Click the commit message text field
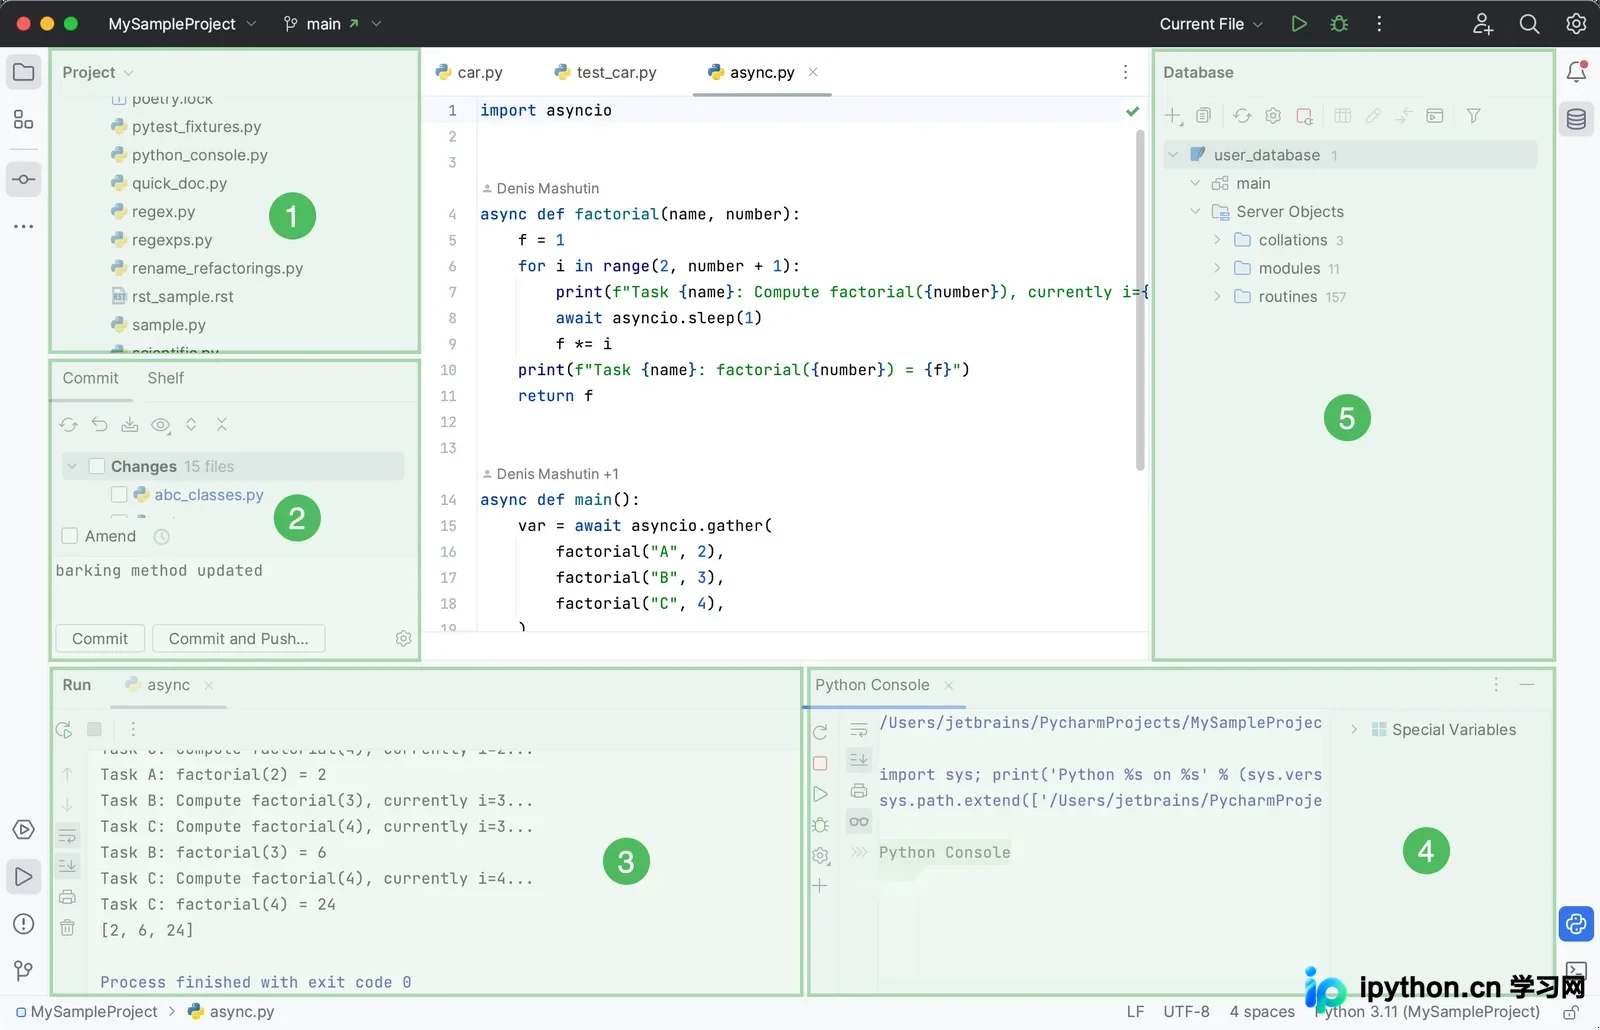The image size is (1600, 1030). (x=235, y=585)
